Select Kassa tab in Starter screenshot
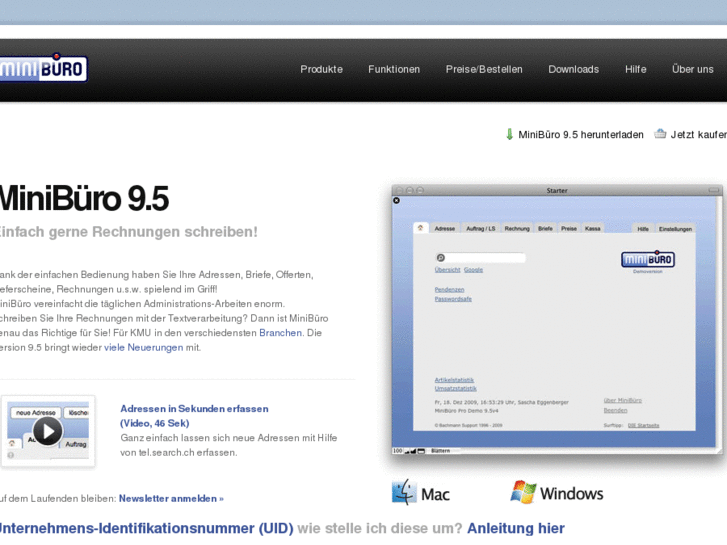This screenshot has width=727, height=545. (x=593, y=228)
